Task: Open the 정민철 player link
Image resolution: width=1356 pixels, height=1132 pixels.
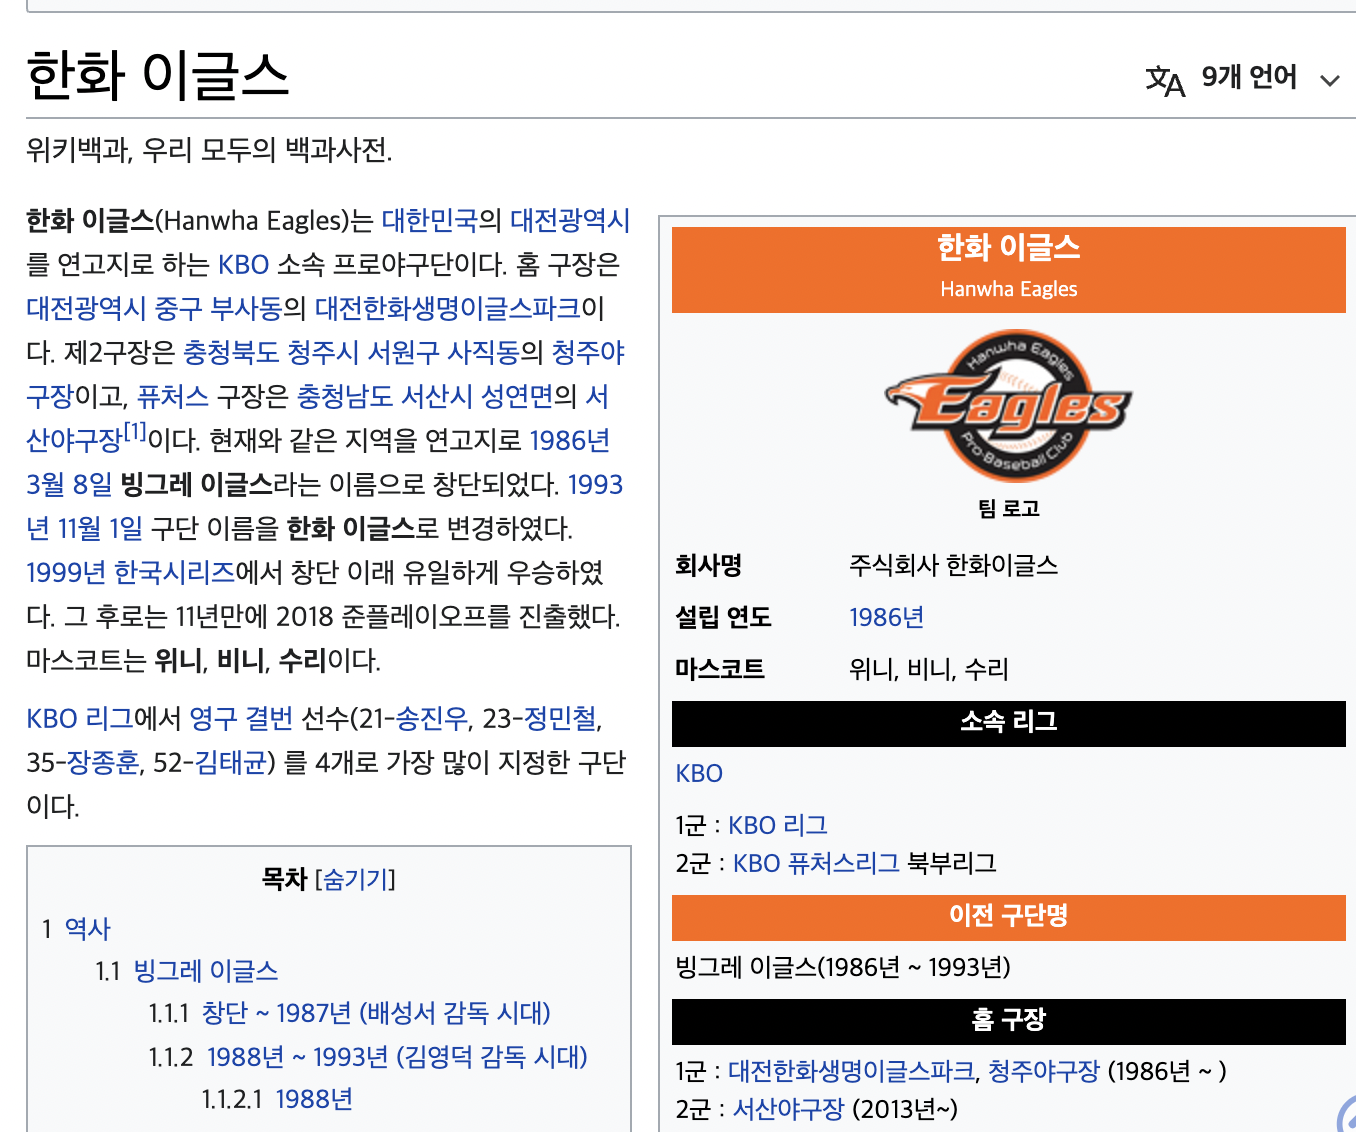Action: 560,718
